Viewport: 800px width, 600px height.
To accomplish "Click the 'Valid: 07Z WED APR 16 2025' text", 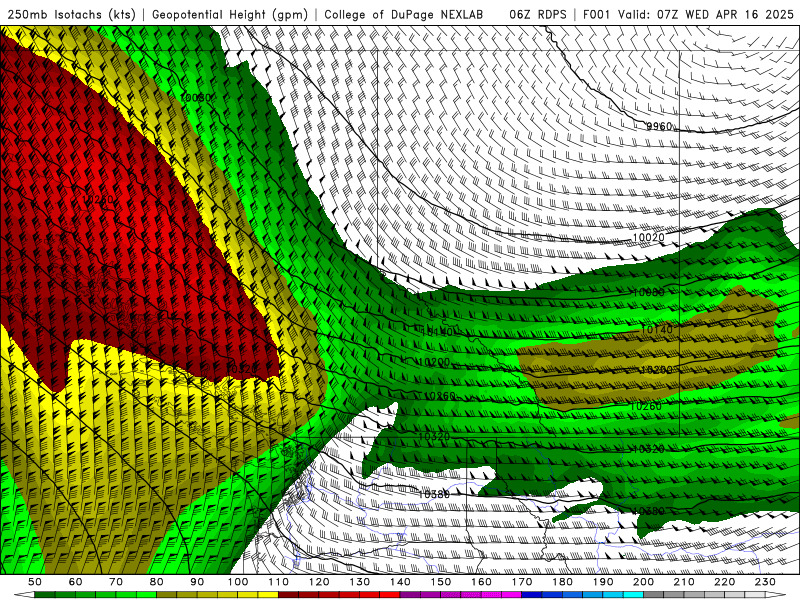I will 706,15.
